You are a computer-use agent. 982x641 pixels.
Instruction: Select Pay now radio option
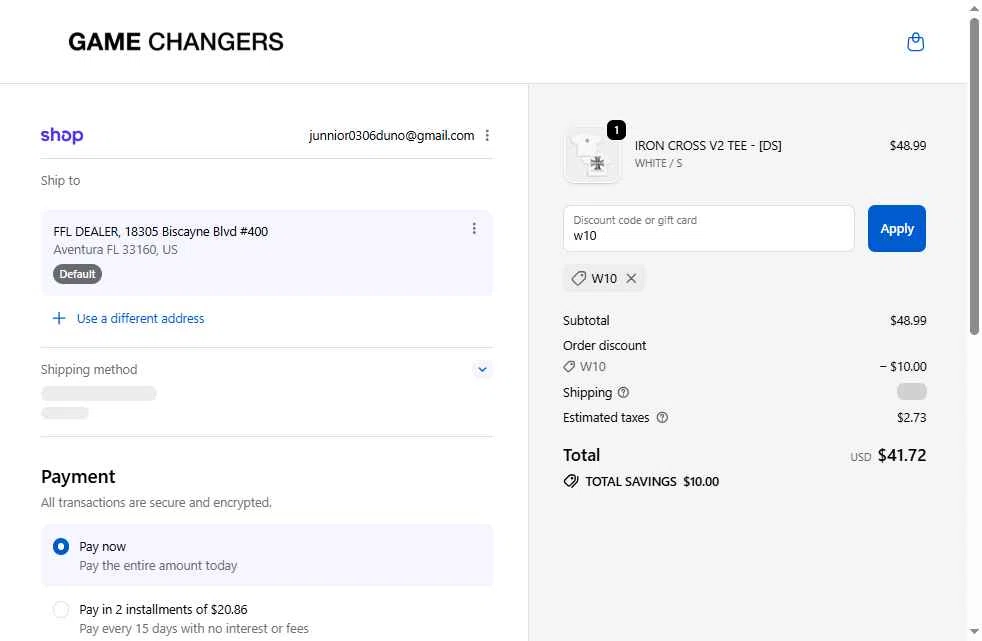(x=61, y=546)
